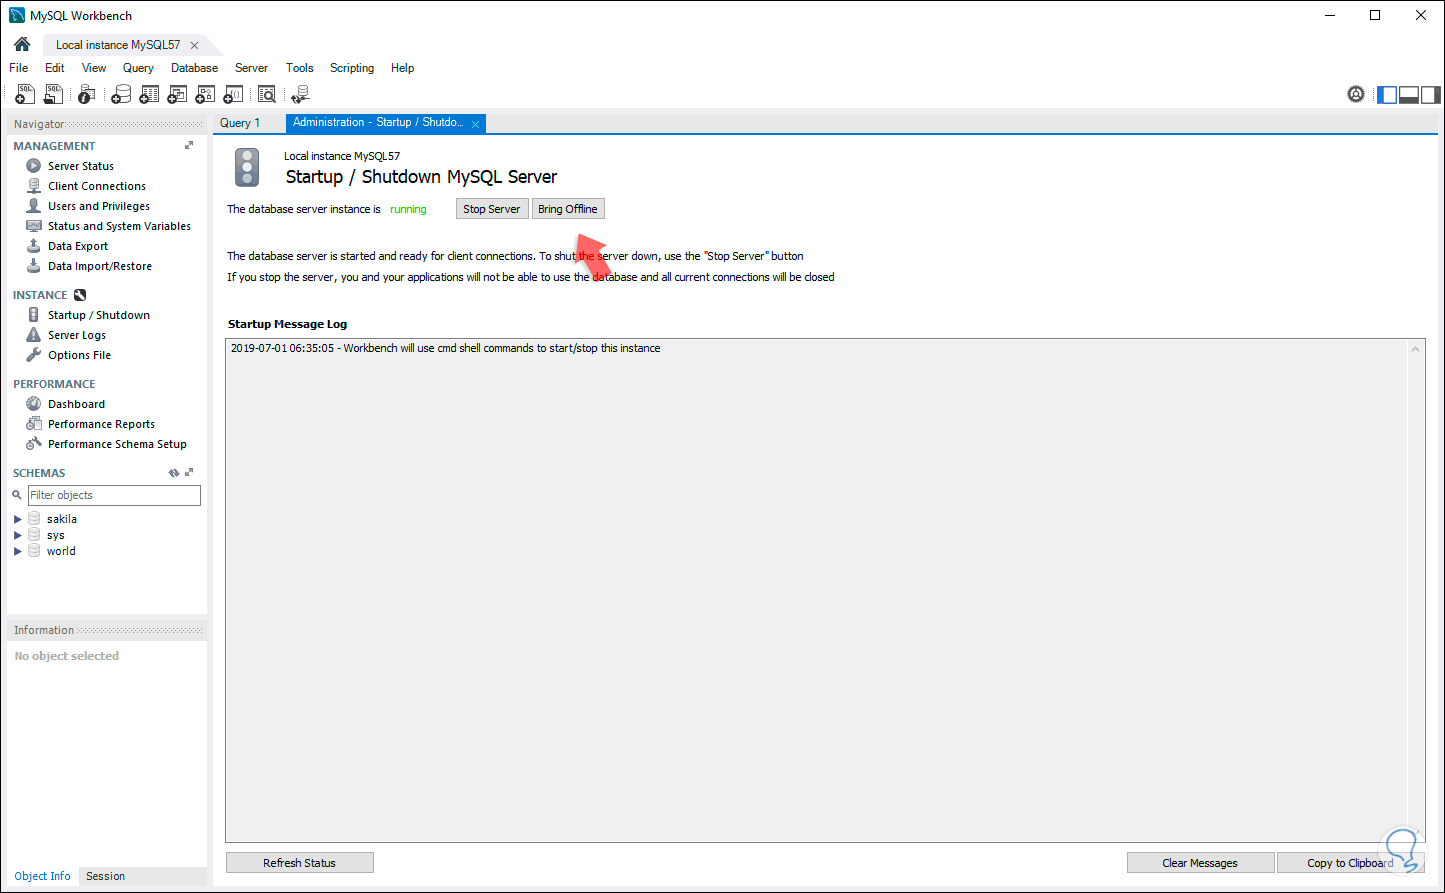Click the Refresh Status button
Image resolution: width=1445 pixels, height=893 pixels.
pyautogui.click(x=300, y=863)
